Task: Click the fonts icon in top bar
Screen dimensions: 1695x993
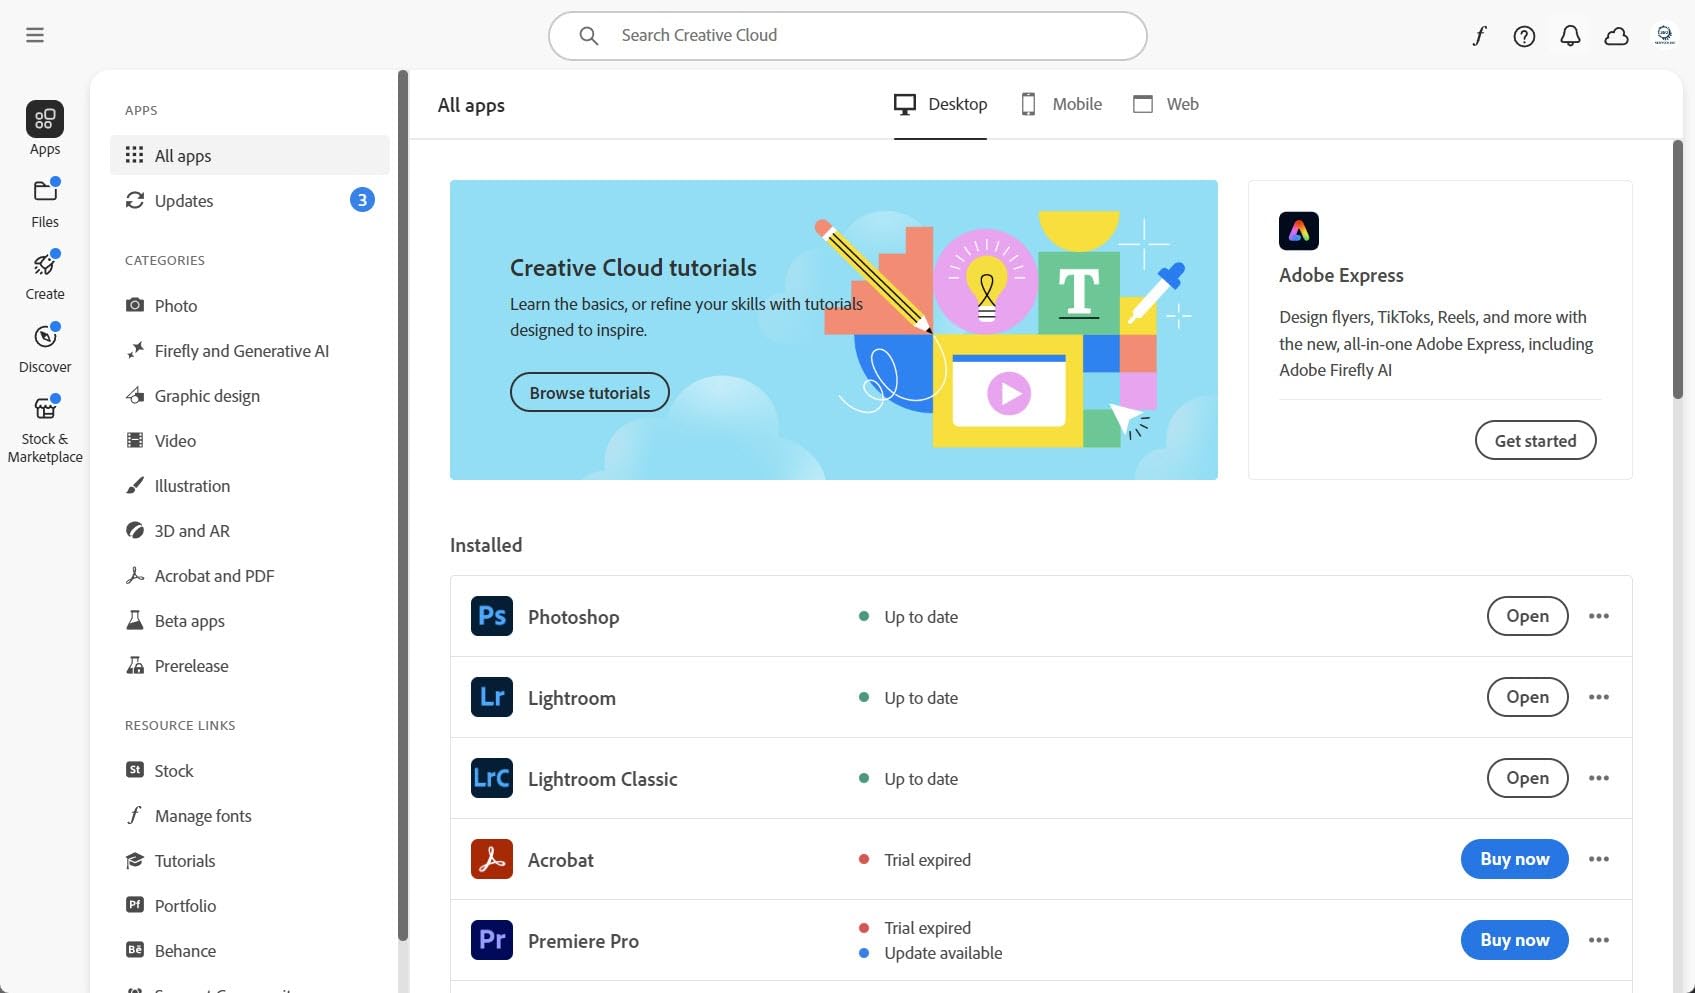Action: click(1479, 36)
